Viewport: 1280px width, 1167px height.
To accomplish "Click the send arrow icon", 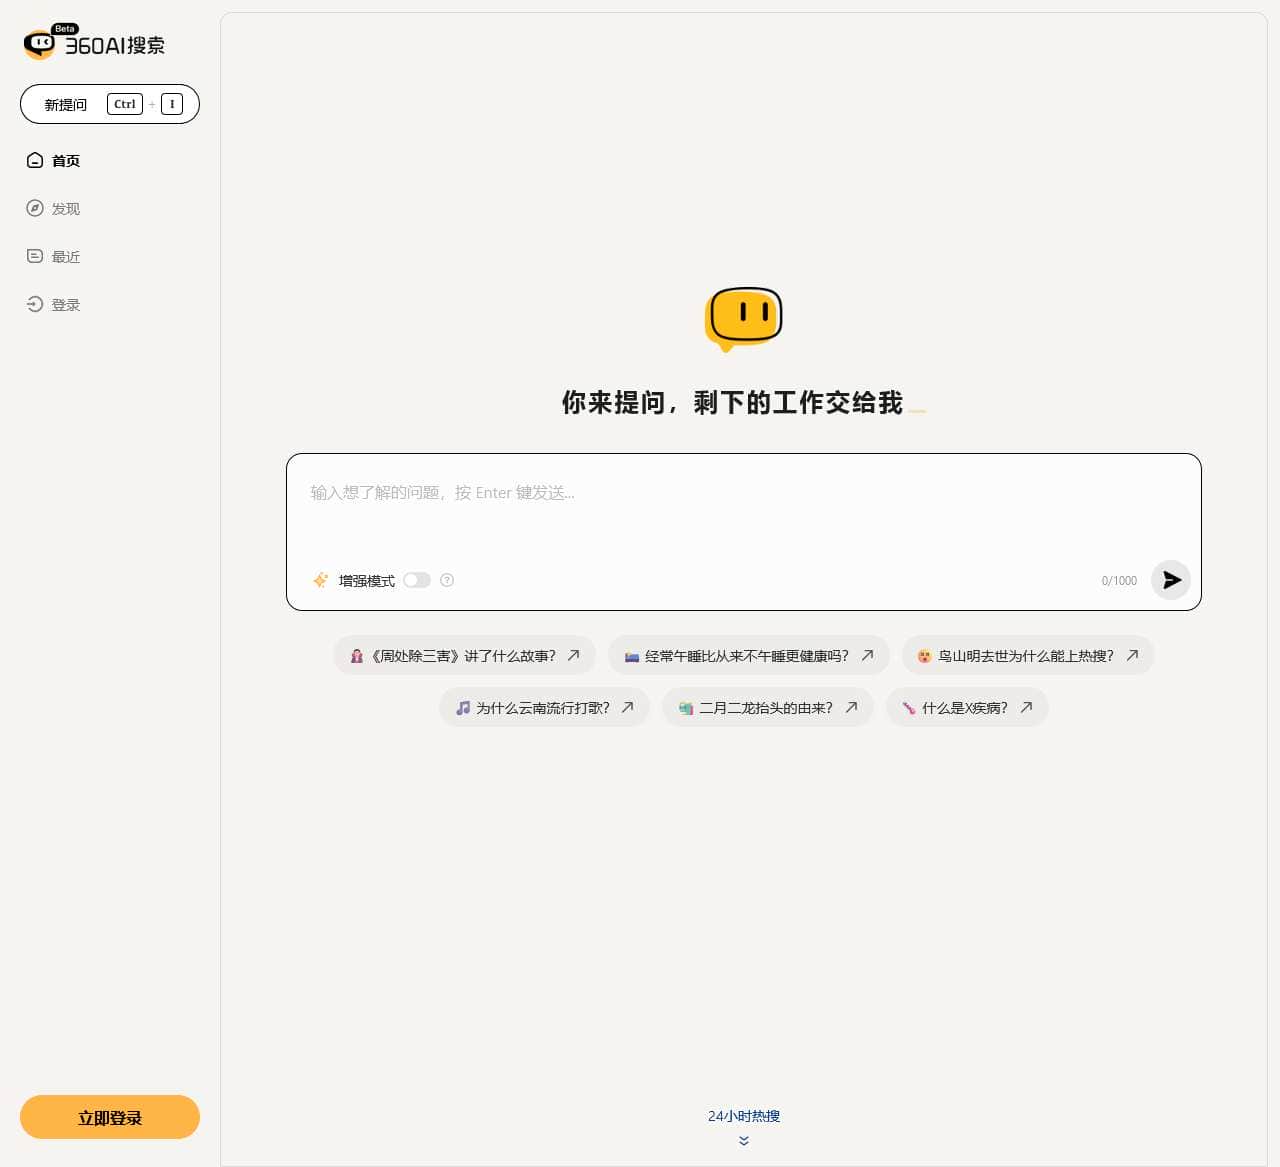I will pyautogui.click(x=1171, y=580).
